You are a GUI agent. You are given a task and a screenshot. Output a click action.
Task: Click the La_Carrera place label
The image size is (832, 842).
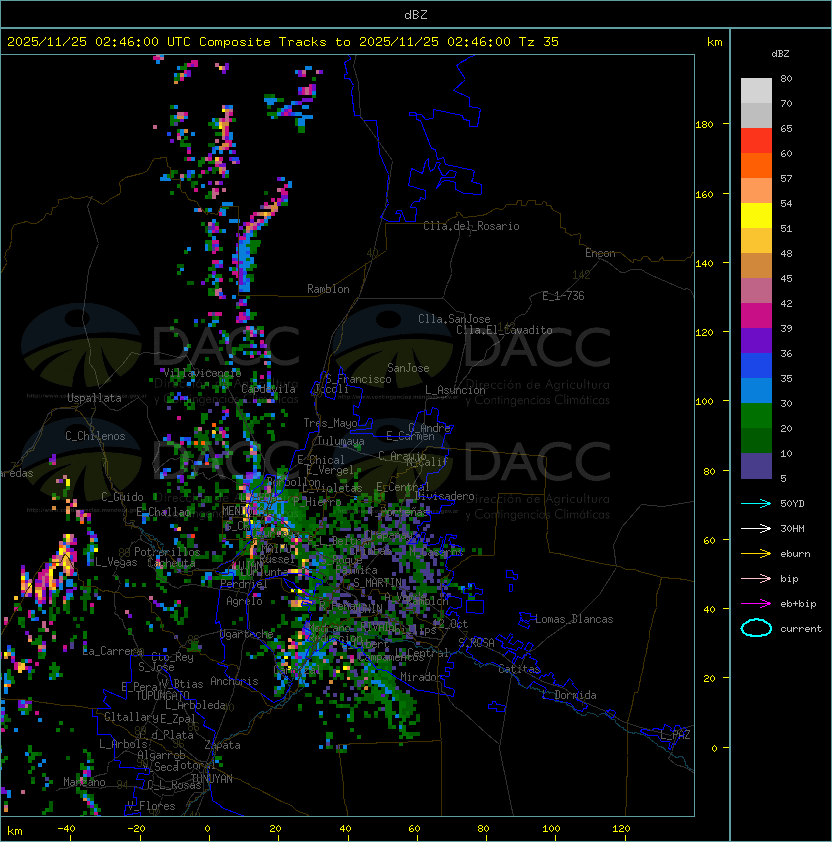click(112, 651)
